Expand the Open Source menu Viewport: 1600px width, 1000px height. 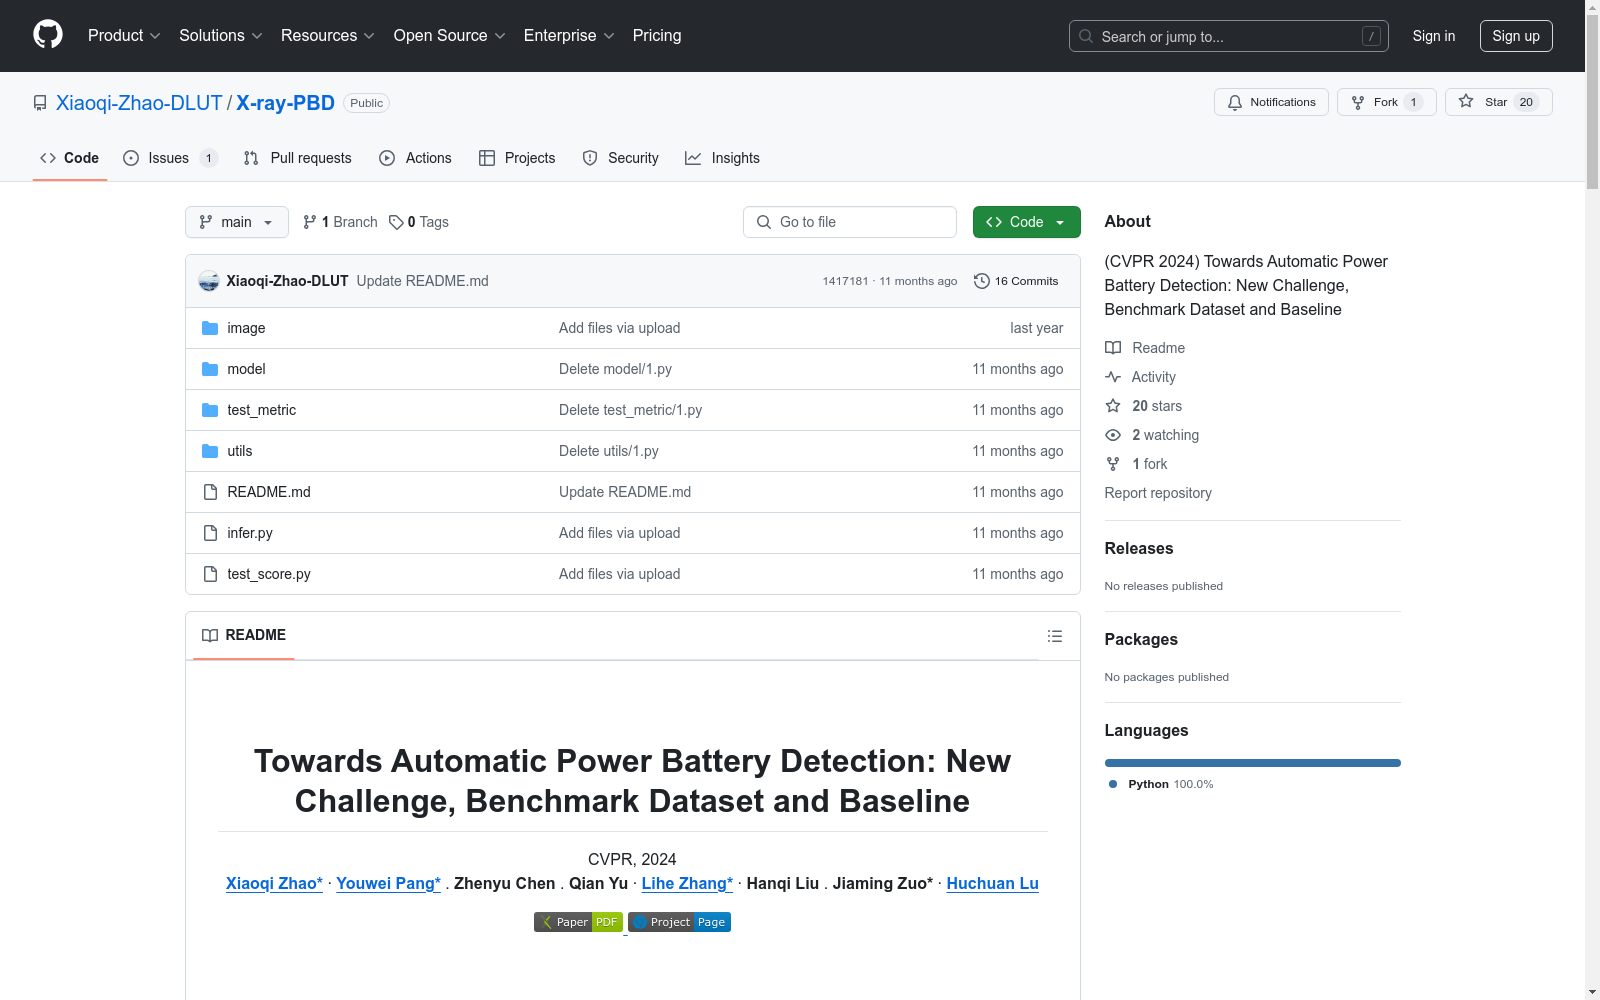click(x=450, y=36)
